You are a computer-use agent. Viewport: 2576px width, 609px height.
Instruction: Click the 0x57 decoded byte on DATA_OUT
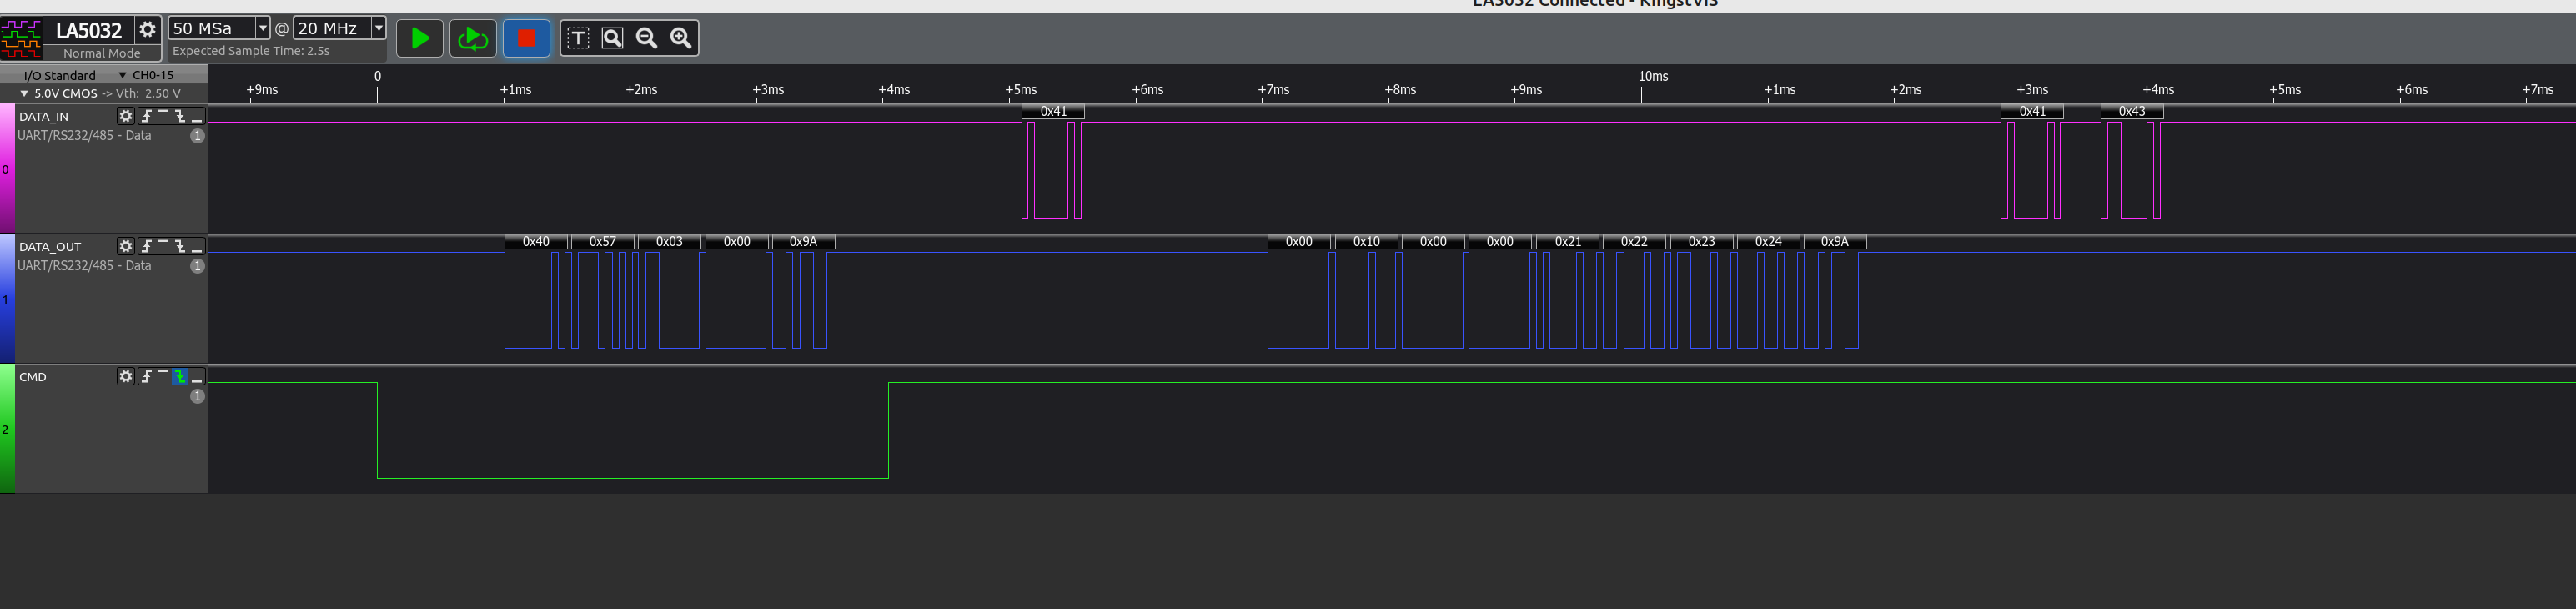(x=602, y=242)
